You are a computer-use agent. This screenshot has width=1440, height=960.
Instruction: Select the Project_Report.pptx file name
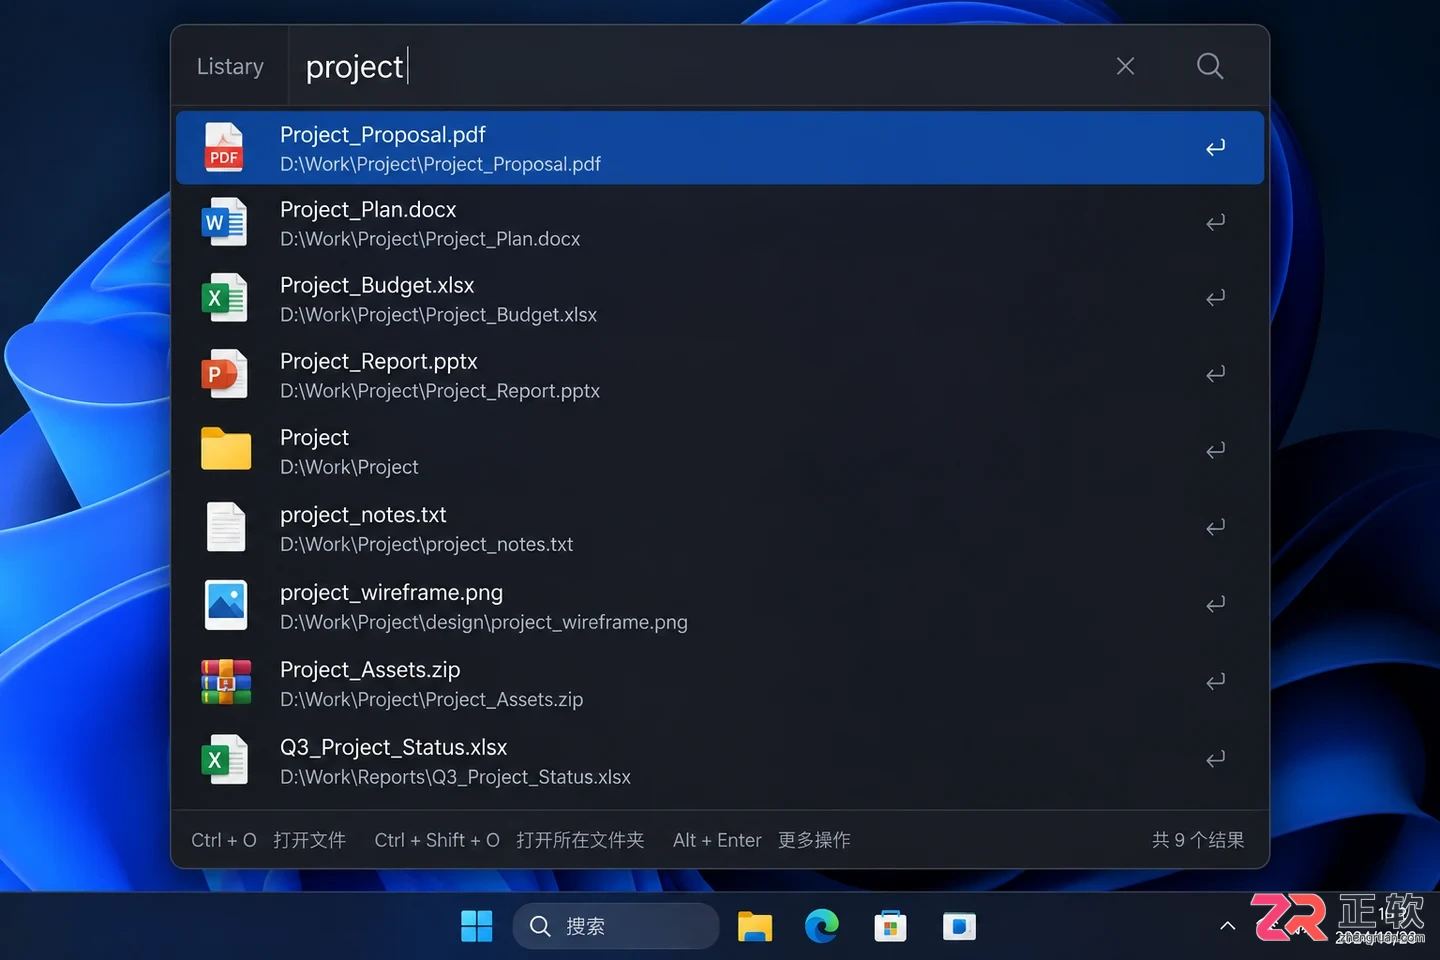[379, 362]
